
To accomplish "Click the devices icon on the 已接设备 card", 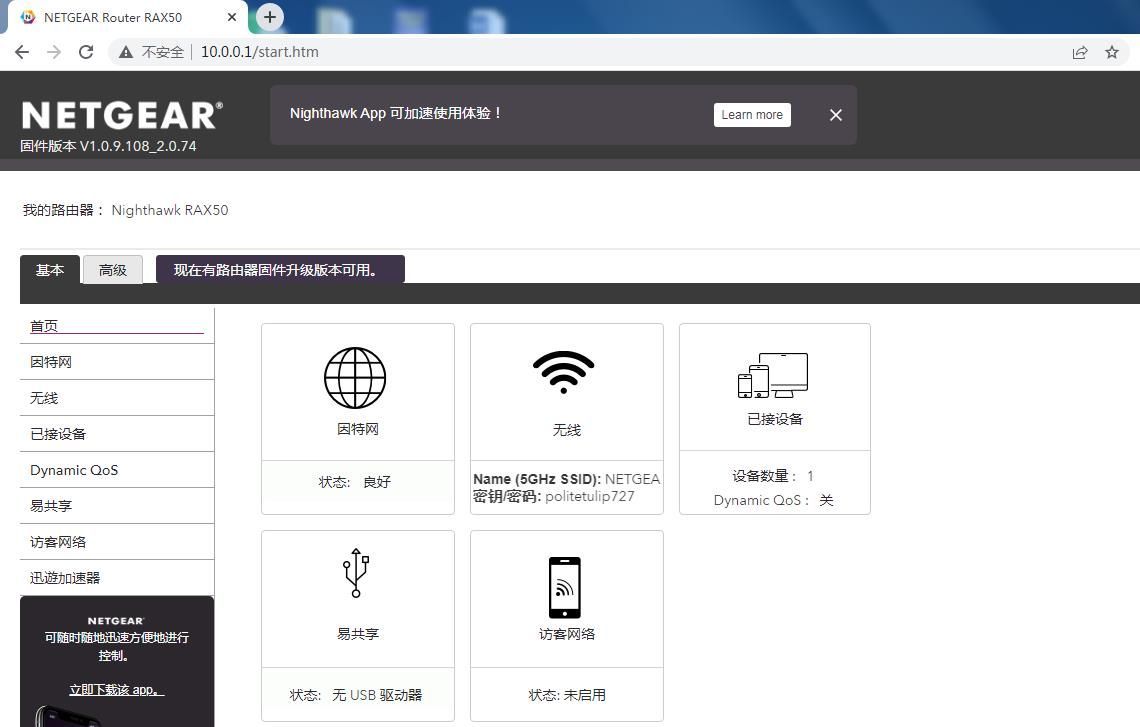I will (x=775, y=372).
